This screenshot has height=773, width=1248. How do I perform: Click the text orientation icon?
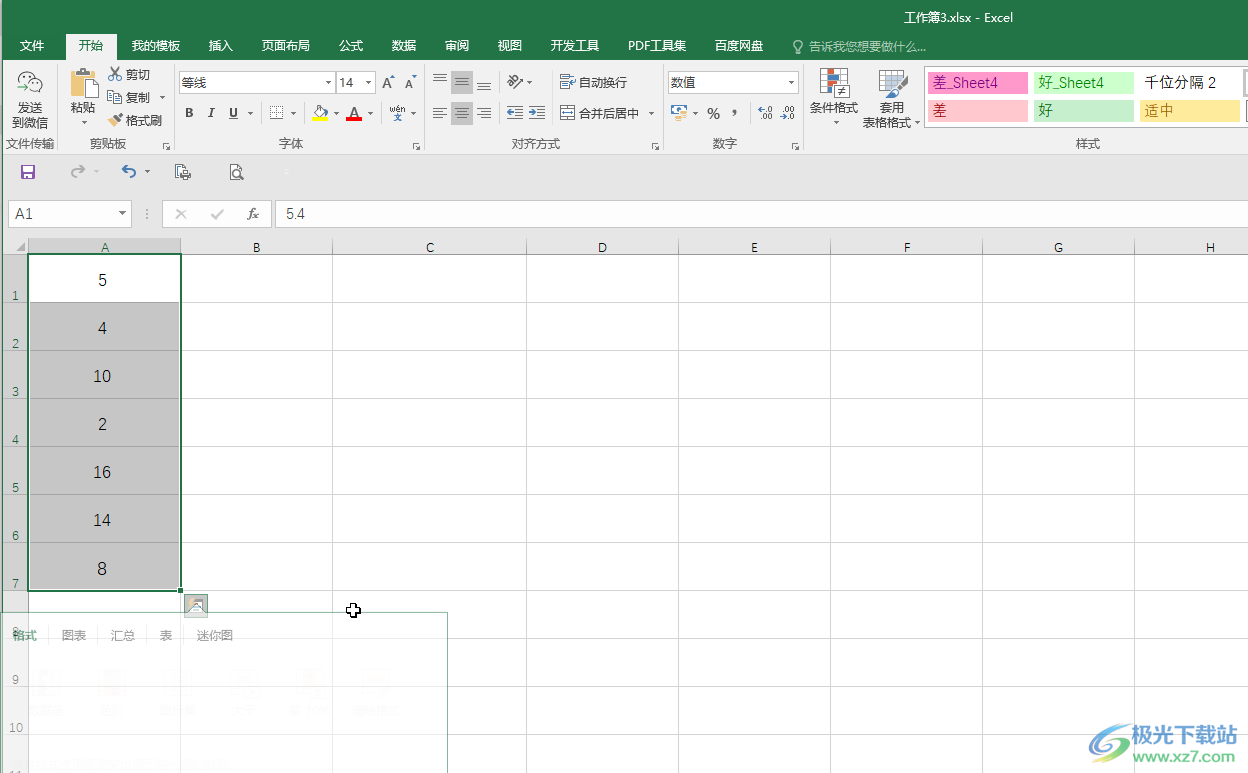click(x=515, y=82)
